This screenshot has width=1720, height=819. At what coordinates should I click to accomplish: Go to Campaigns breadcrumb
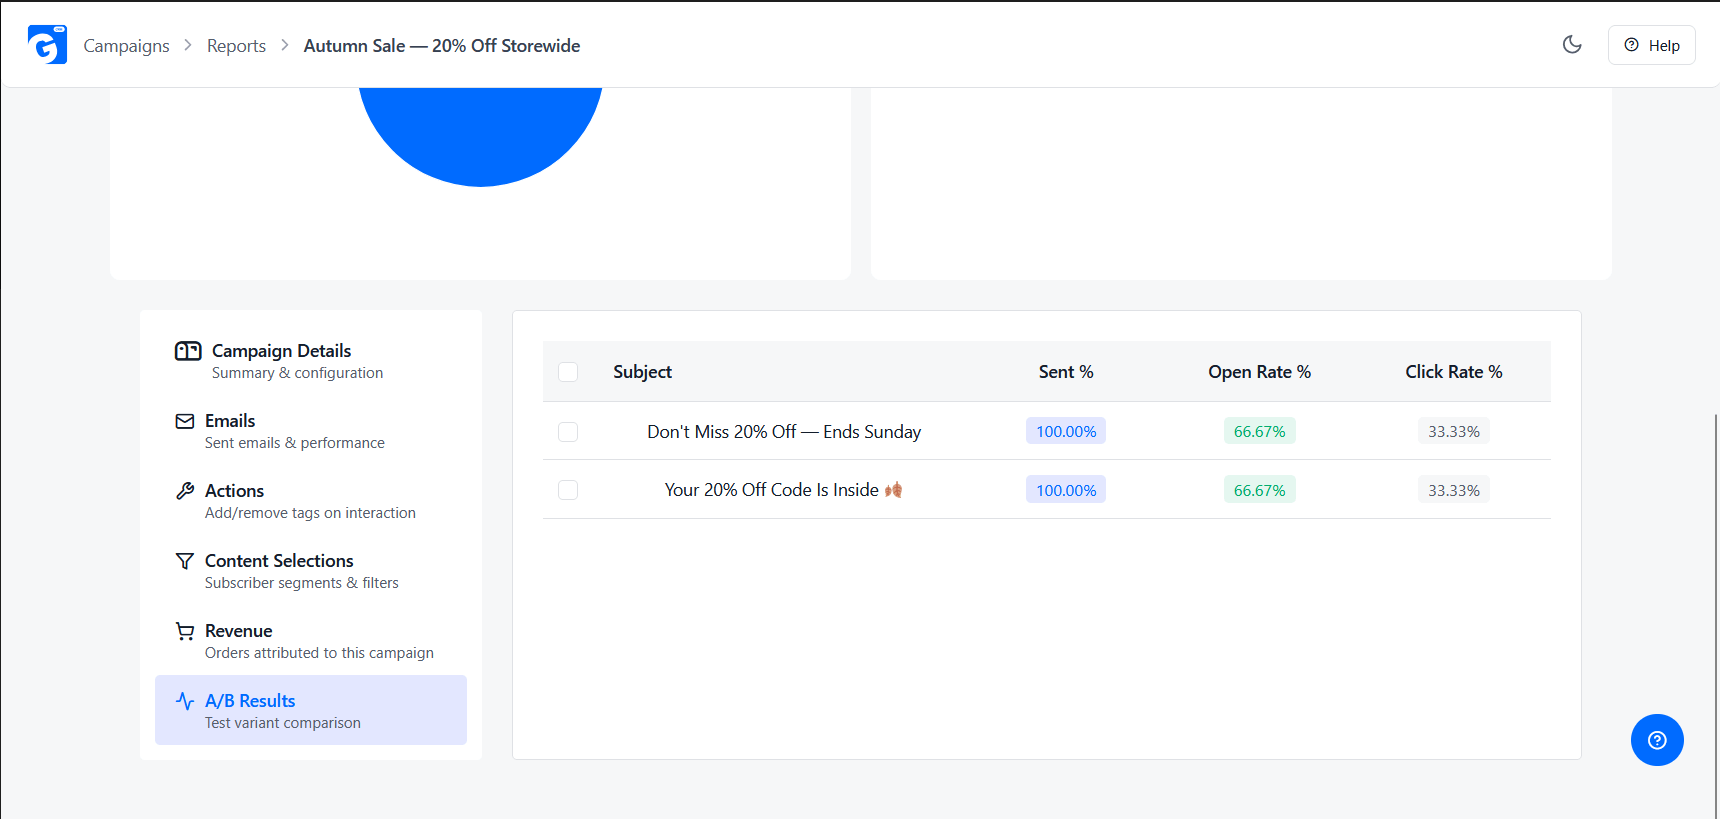[x=126, y=46]
